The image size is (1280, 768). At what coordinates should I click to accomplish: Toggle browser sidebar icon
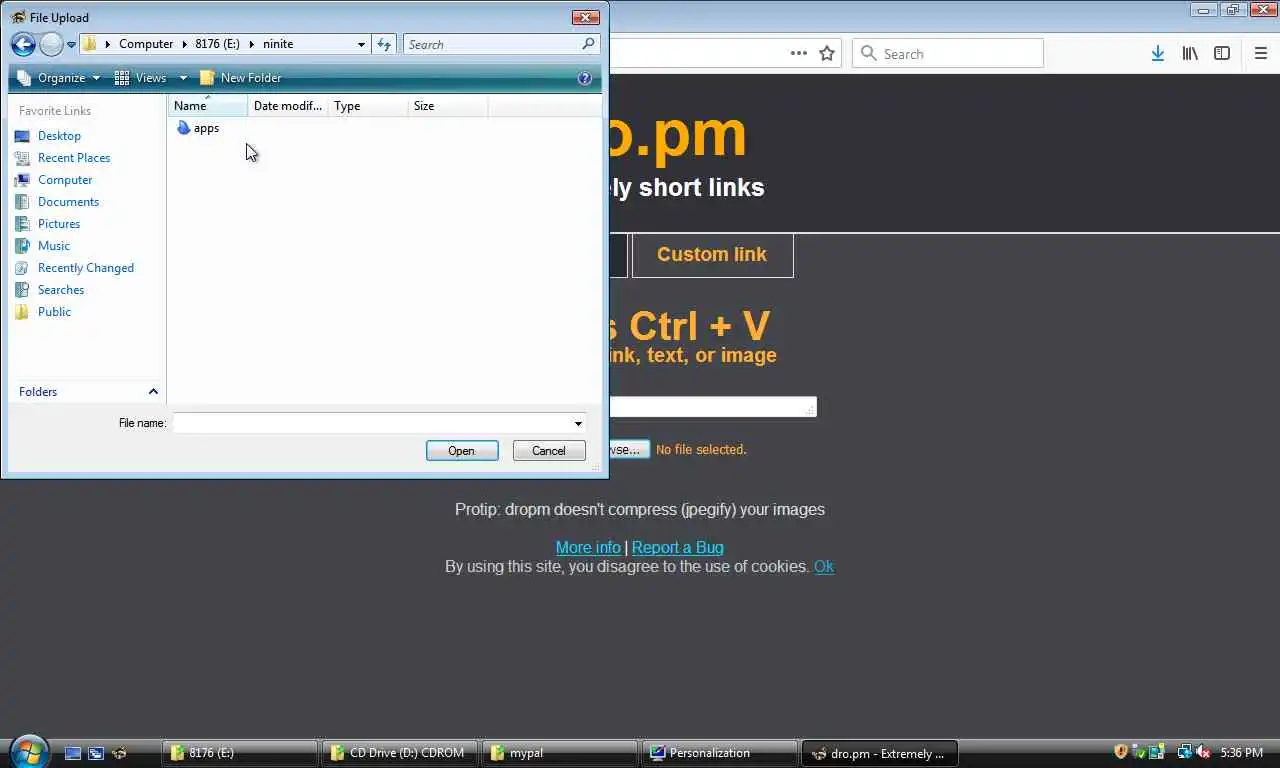(x=1222, y=54)
